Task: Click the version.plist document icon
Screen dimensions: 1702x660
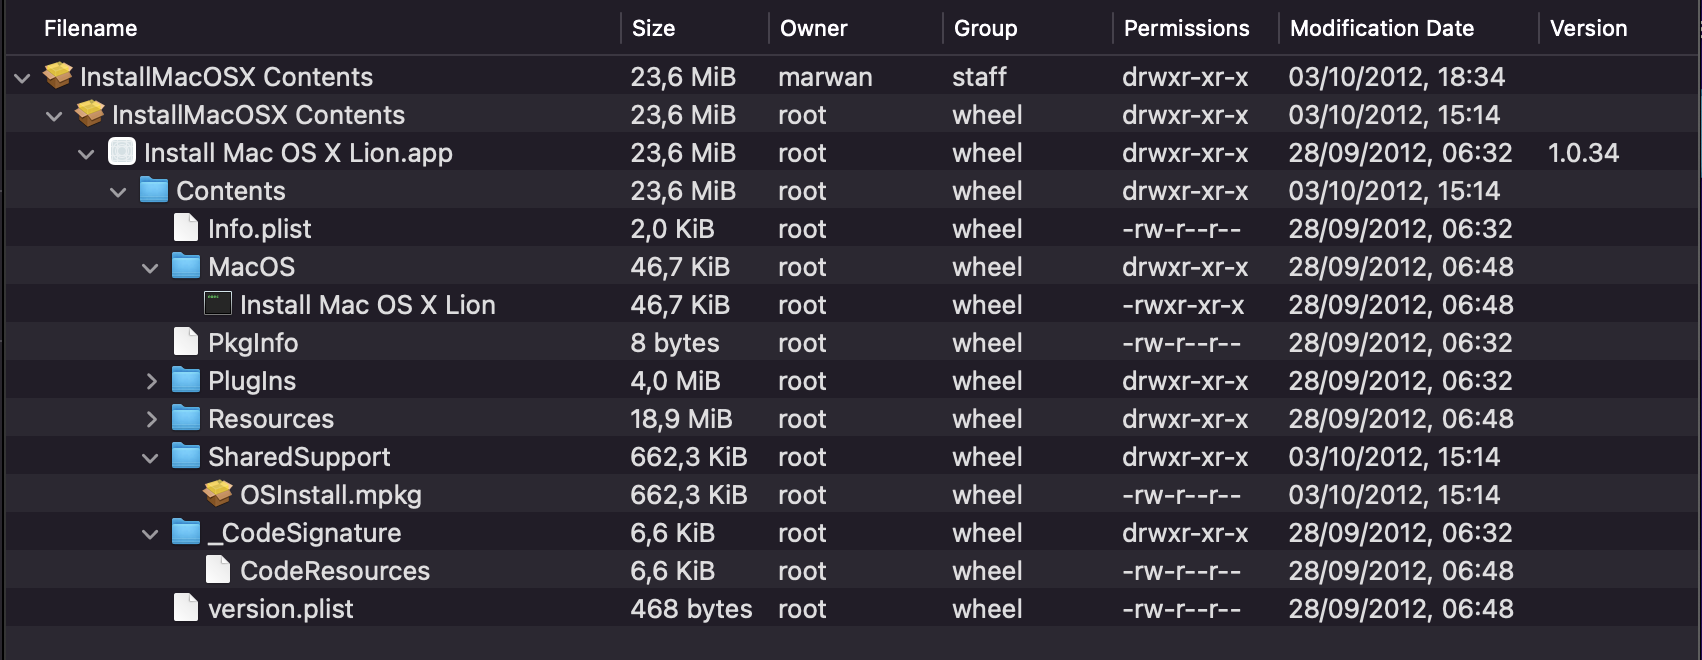Action: (x=186, y=608)
